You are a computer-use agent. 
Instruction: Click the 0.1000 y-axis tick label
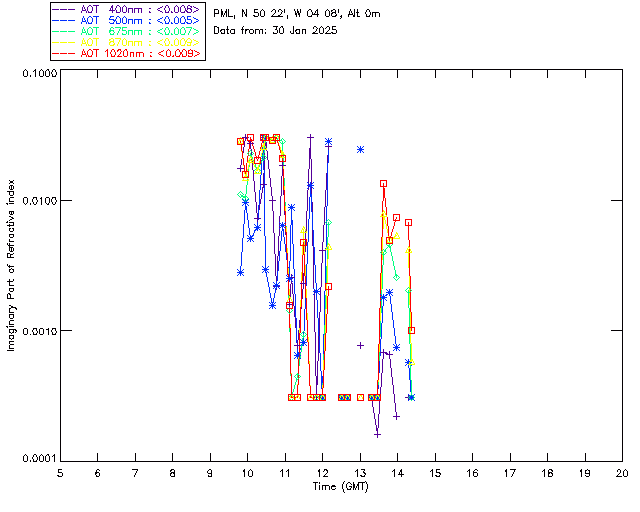(39, 73)
